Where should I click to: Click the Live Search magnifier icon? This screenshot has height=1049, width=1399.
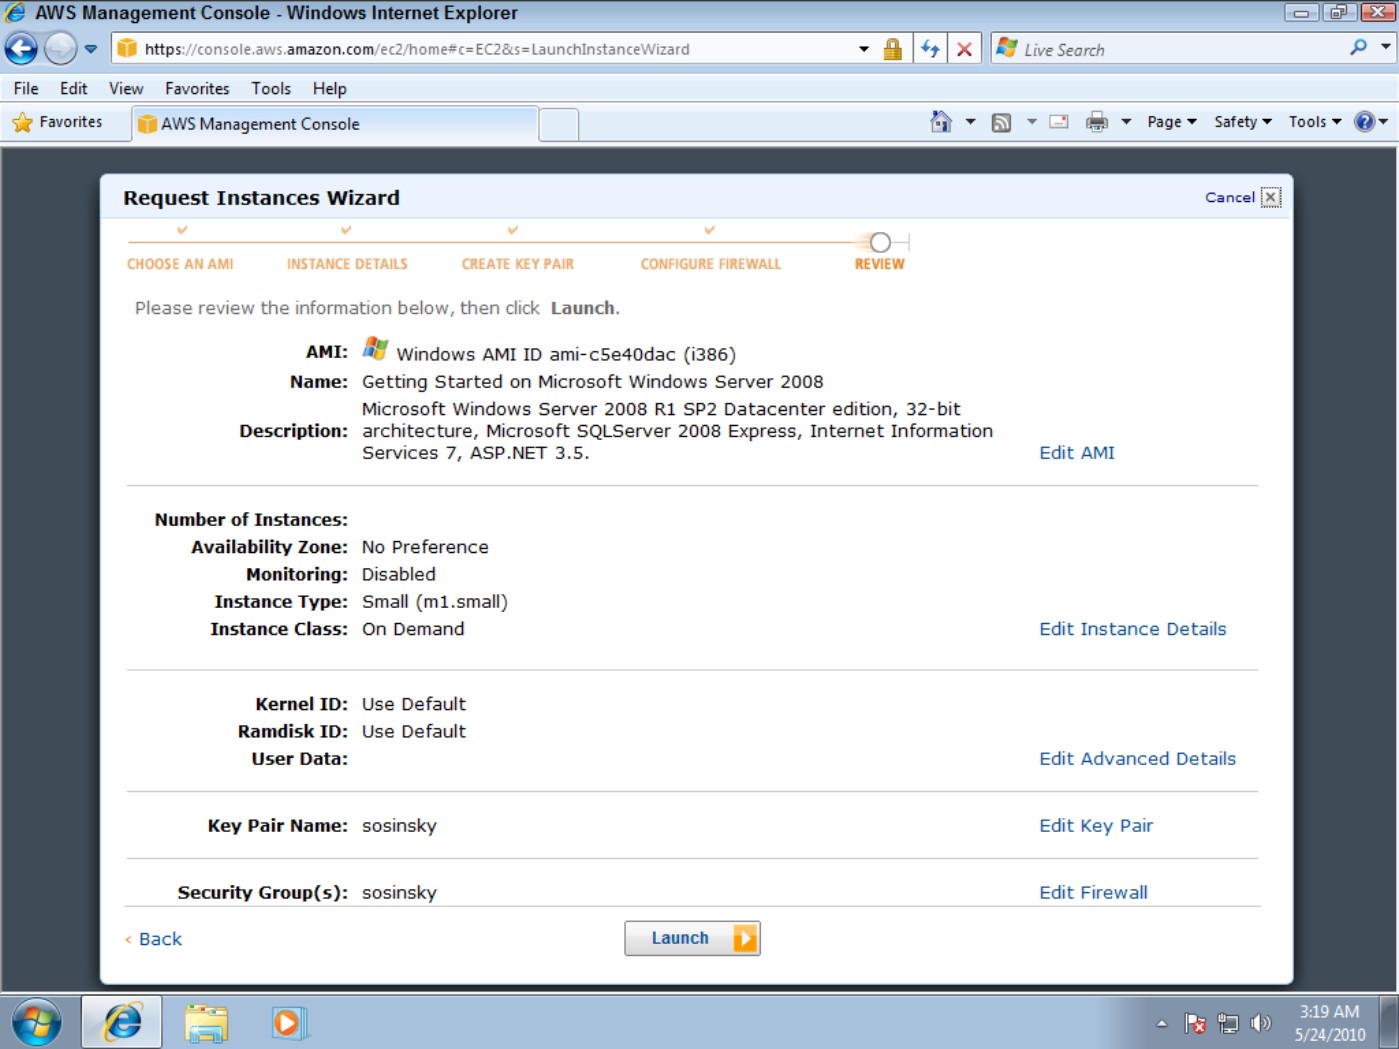1358,48
